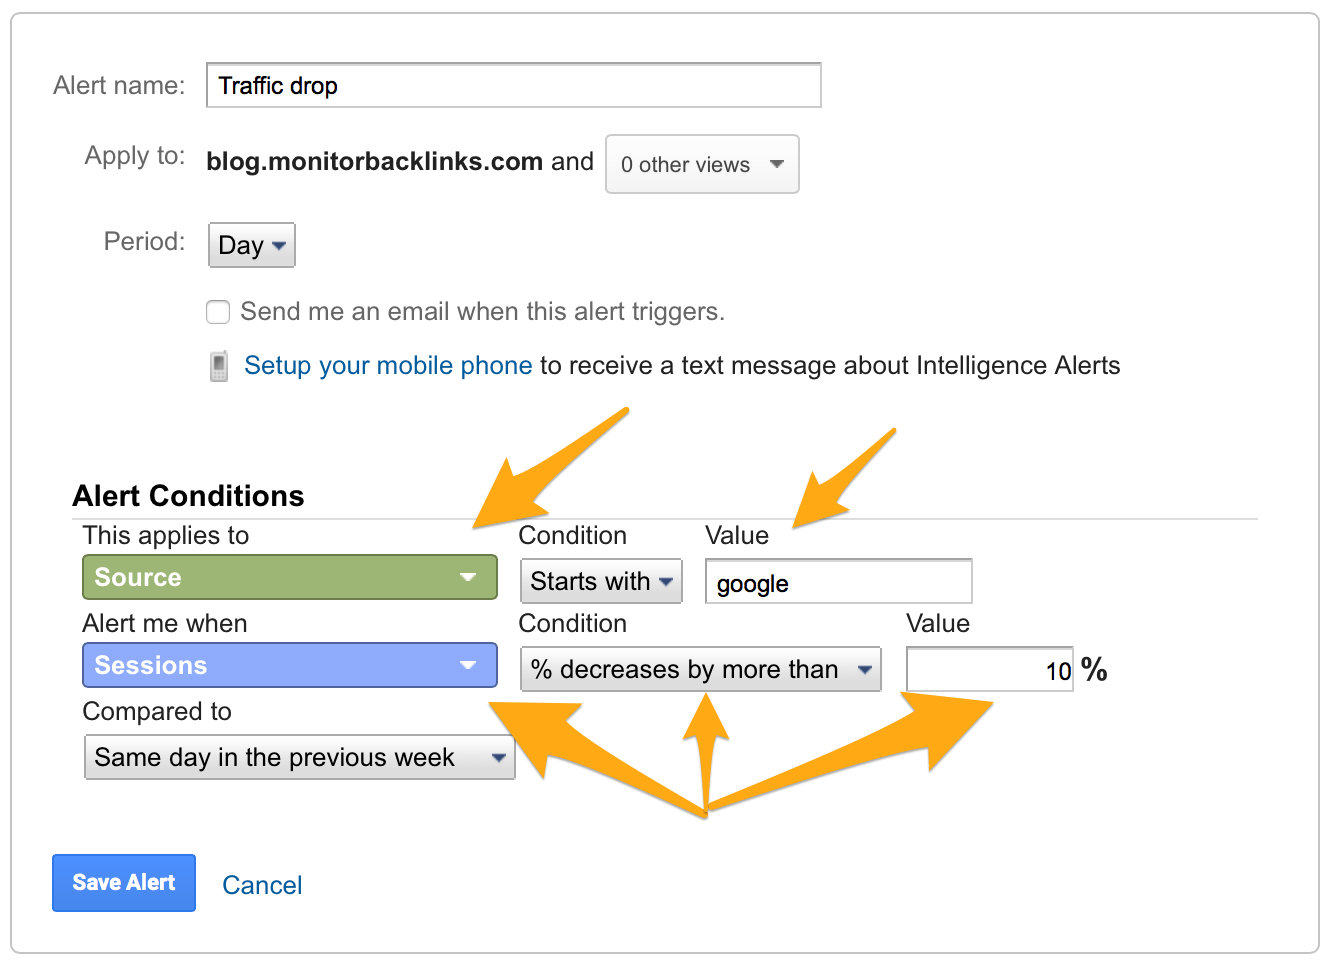Viewport: 1342px width, 978px height.
Task: Open Same day in previous week dropdown
Action: pyautogui.click(x=300, y=757)
